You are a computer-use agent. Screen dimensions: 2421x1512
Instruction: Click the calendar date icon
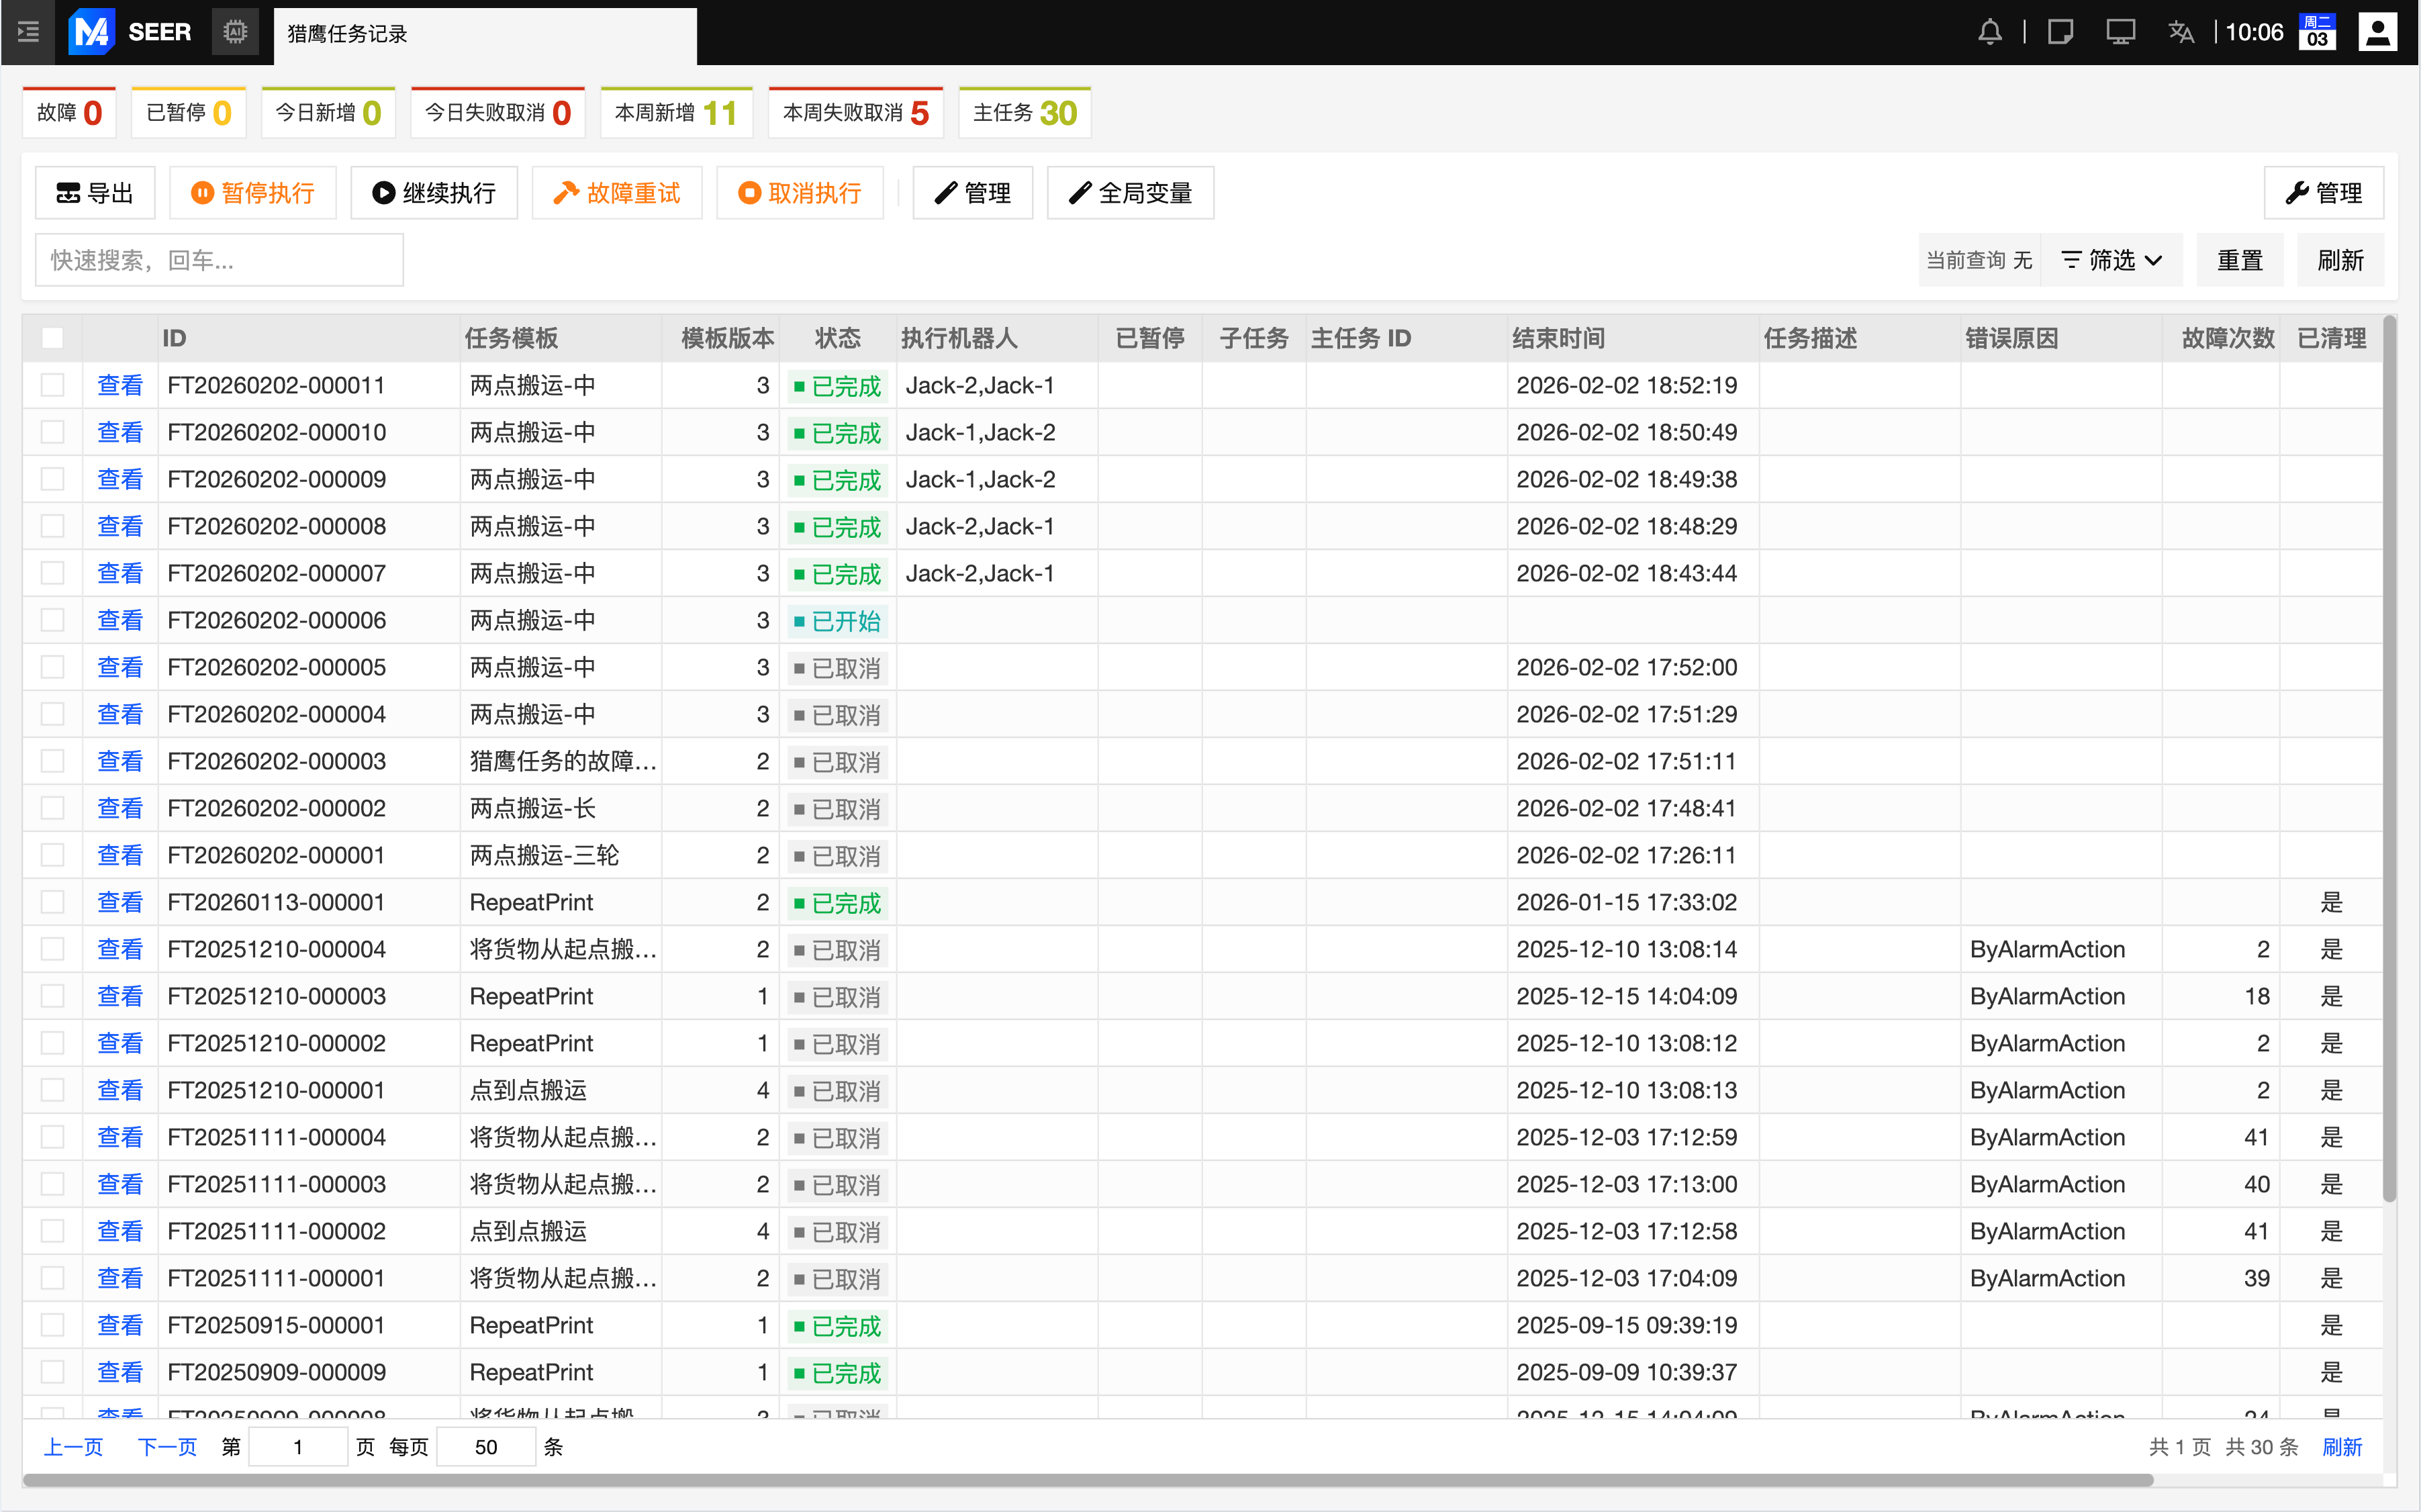tap(2316, 32)
